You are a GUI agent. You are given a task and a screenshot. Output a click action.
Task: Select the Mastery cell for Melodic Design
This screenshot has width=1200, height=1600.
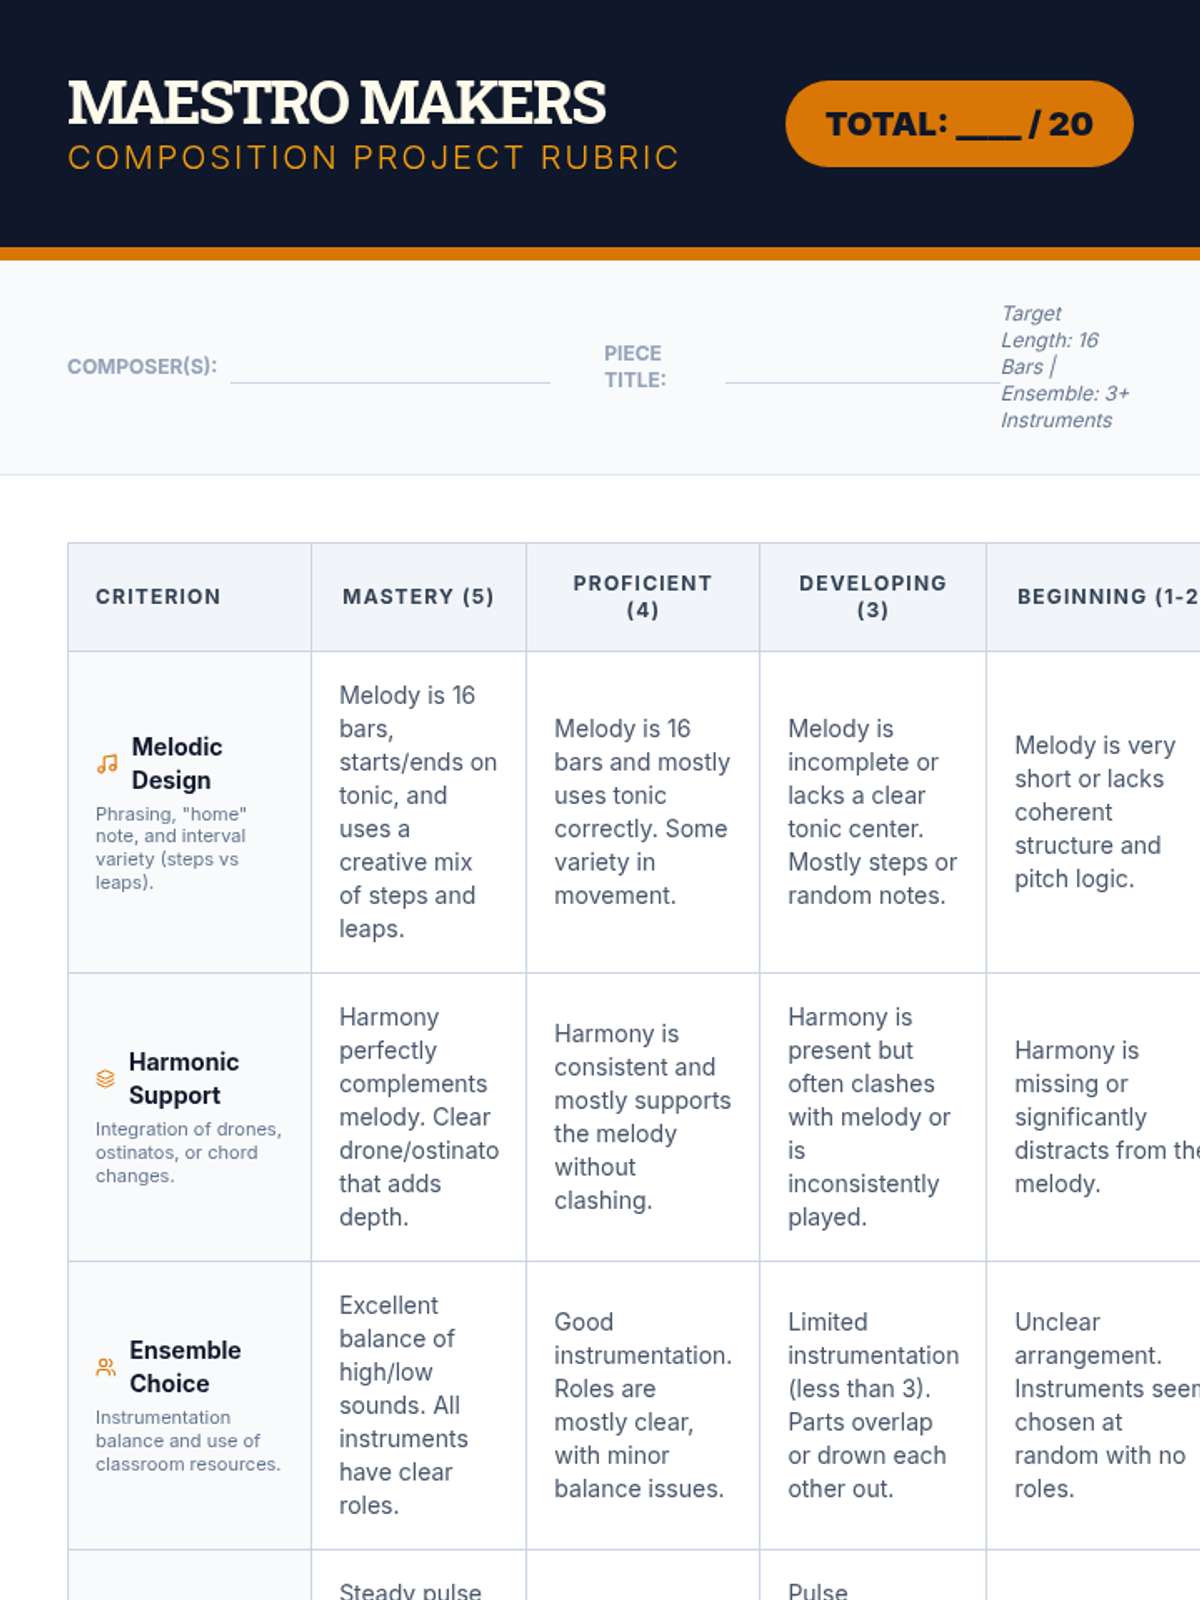[419, 812]
